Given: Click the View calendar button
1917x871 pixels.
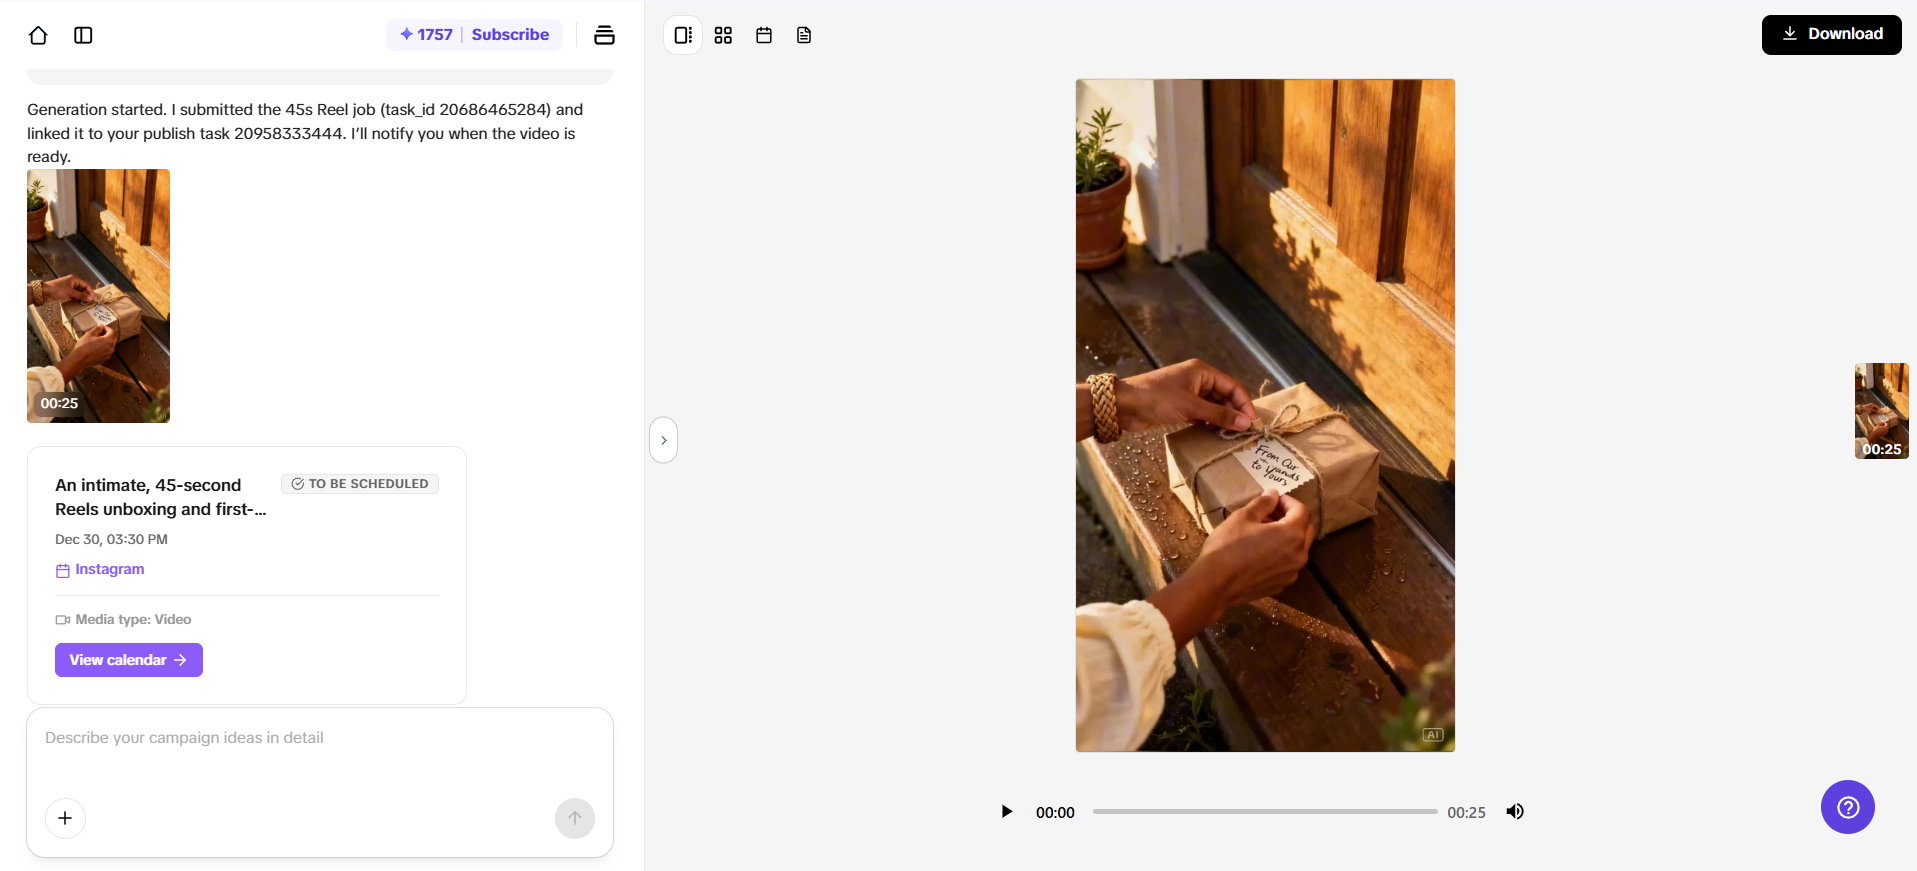Looking at the screenshot, I should pos(129,660).
